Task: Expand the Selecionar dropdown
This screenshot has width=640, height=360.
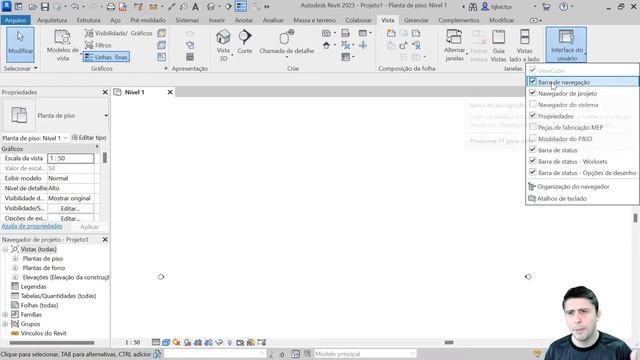Action: tap(20, 69)
